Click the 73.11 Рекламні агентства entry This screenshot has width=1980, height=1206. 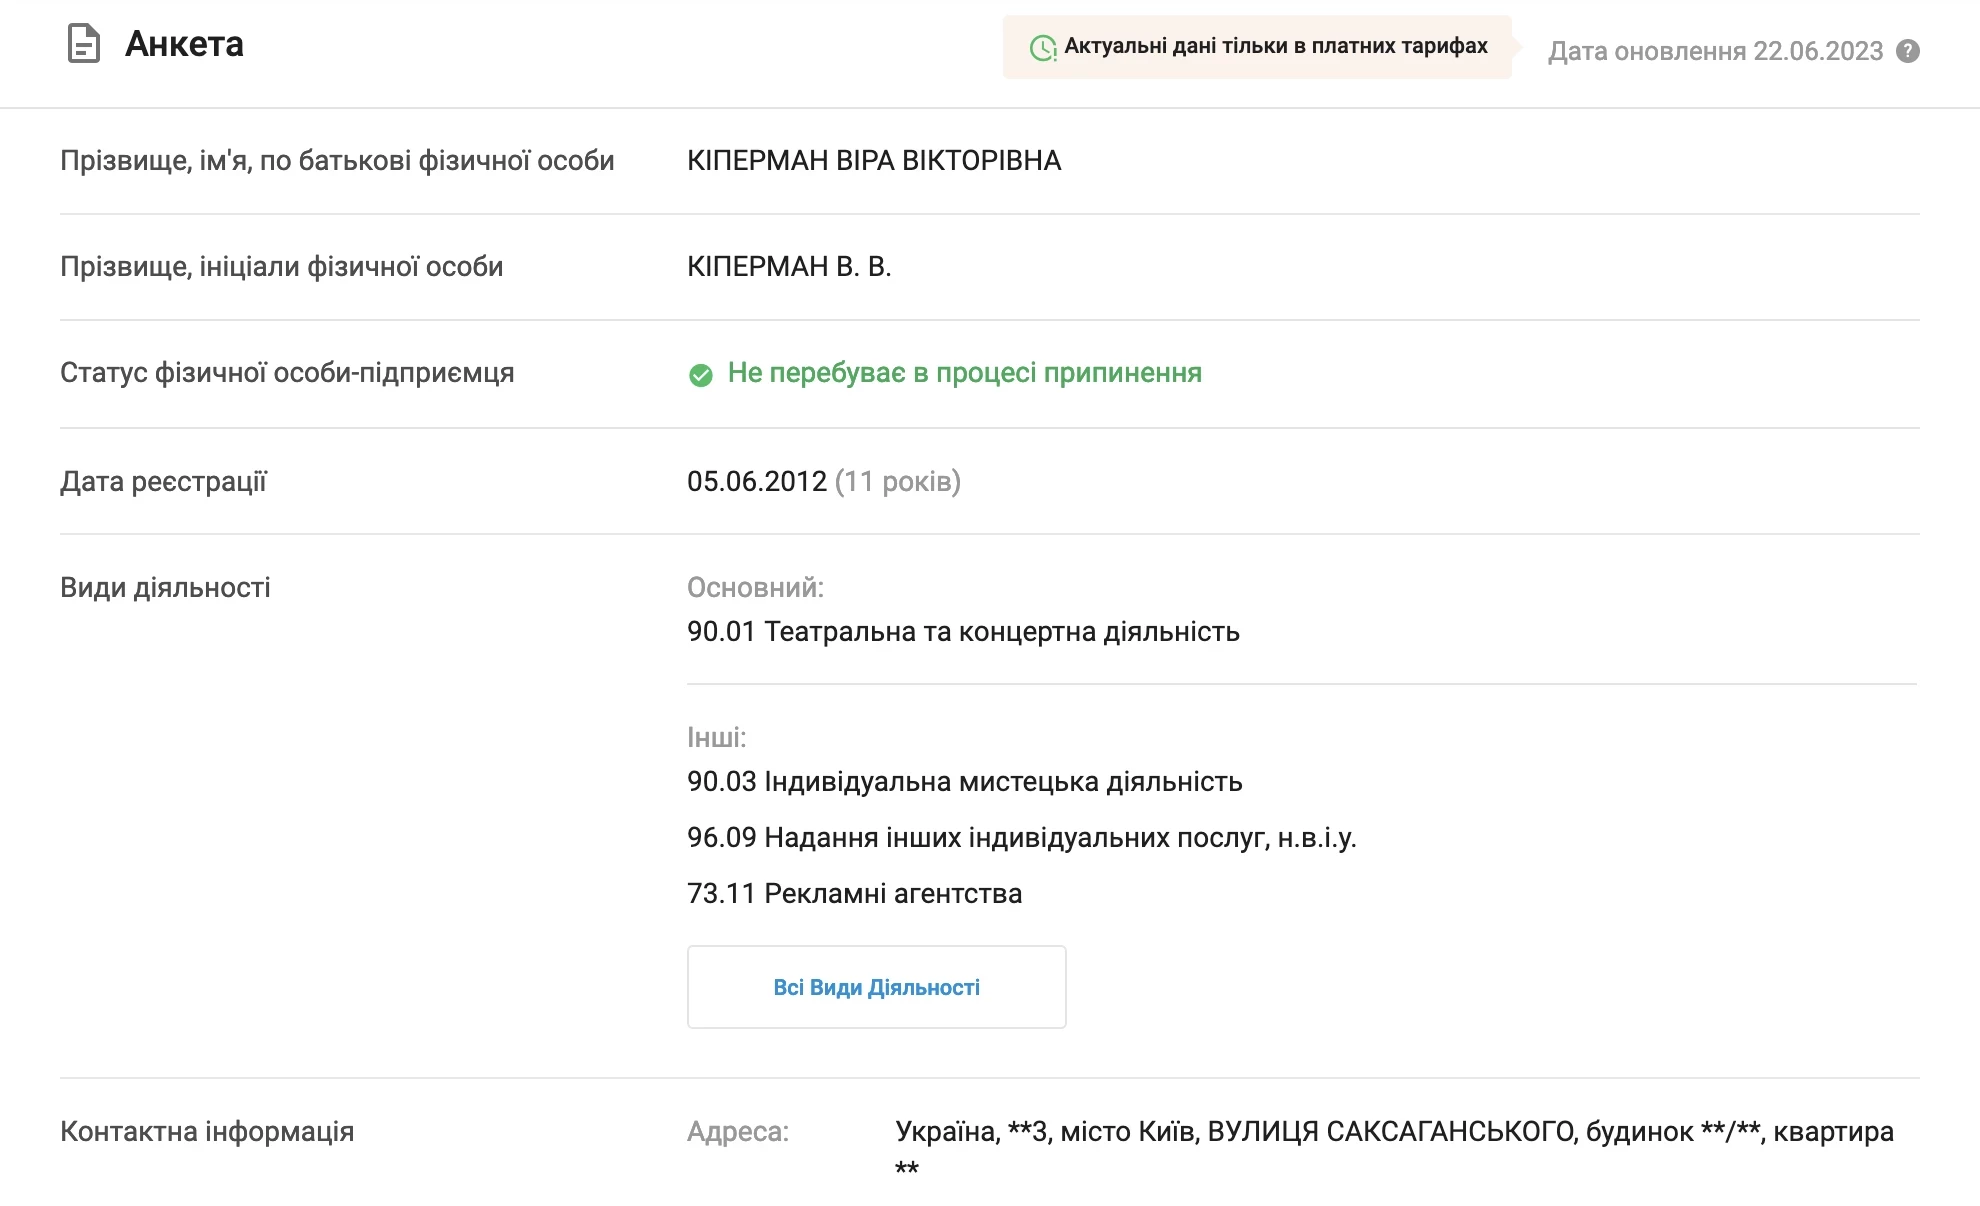[854, 894]
